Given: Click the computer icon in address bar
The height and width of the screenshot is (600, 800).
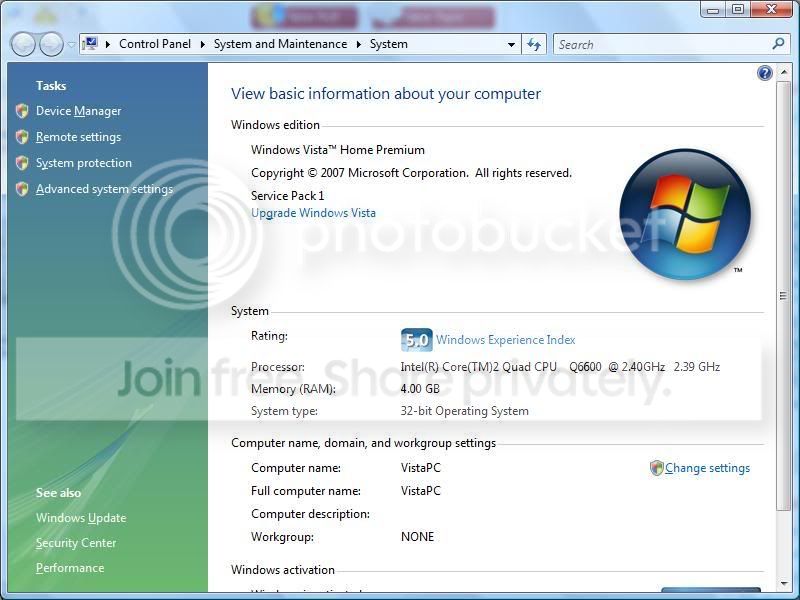Looking at the screenshot, I should 90,43.
